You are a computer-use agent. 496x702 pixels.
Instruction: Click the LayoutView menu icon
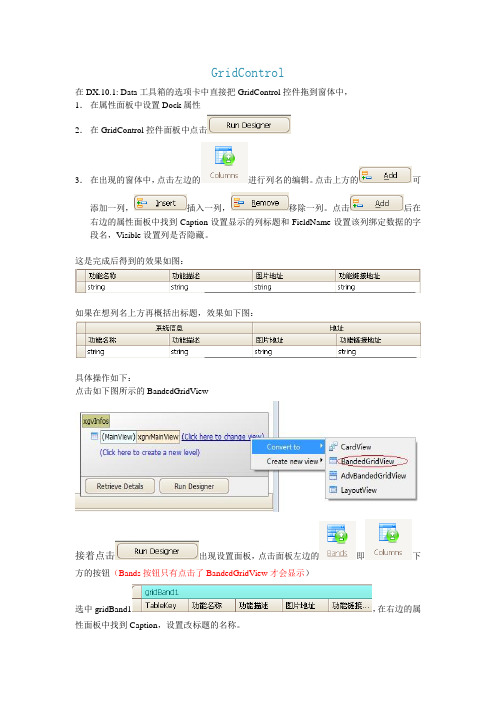coord(333,490)
